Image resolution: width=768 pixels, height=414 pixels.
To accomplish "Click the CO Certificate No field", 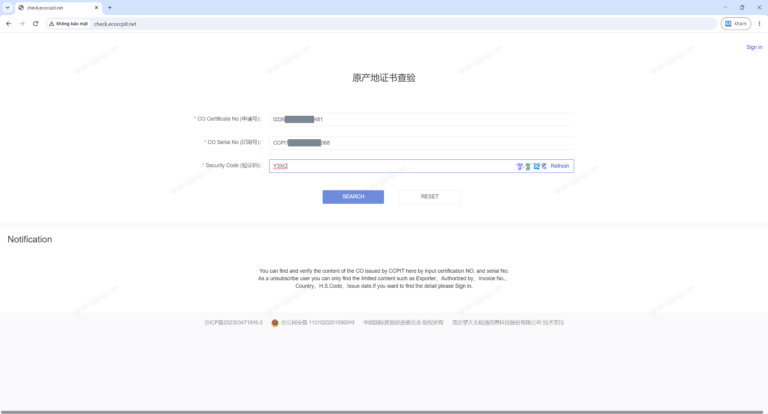I will [x=421, y=119].
